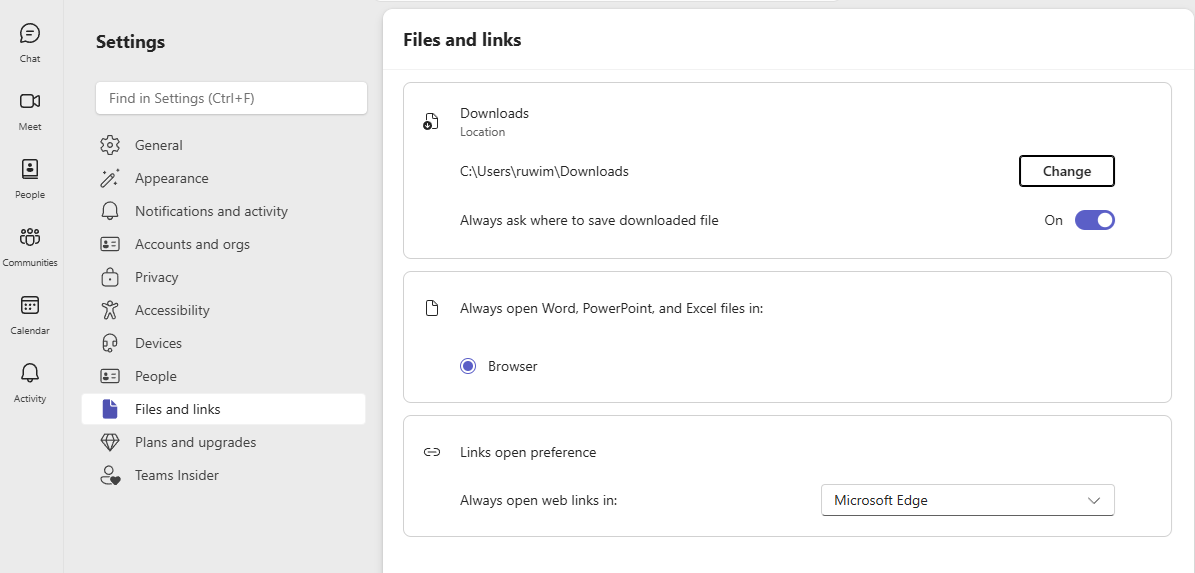Go to People in the app rail
The image size is (1195, 573).
click(x=30, y=169)
